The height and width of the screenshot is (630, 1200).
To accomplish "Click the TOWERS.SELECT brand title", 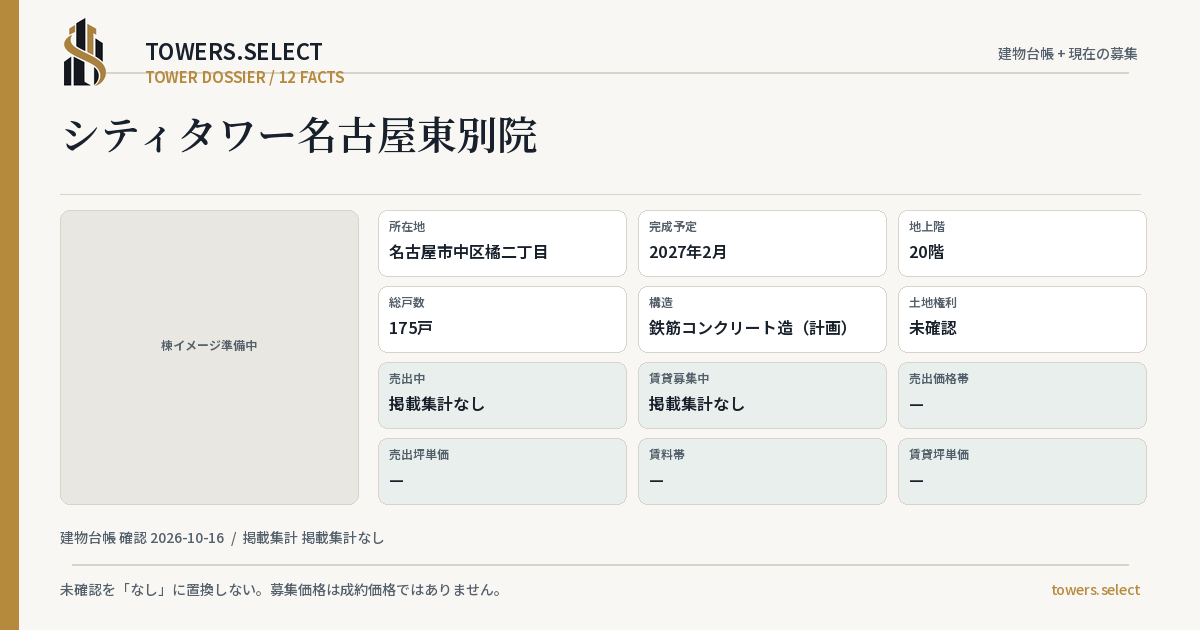I will tap(234, 52).
